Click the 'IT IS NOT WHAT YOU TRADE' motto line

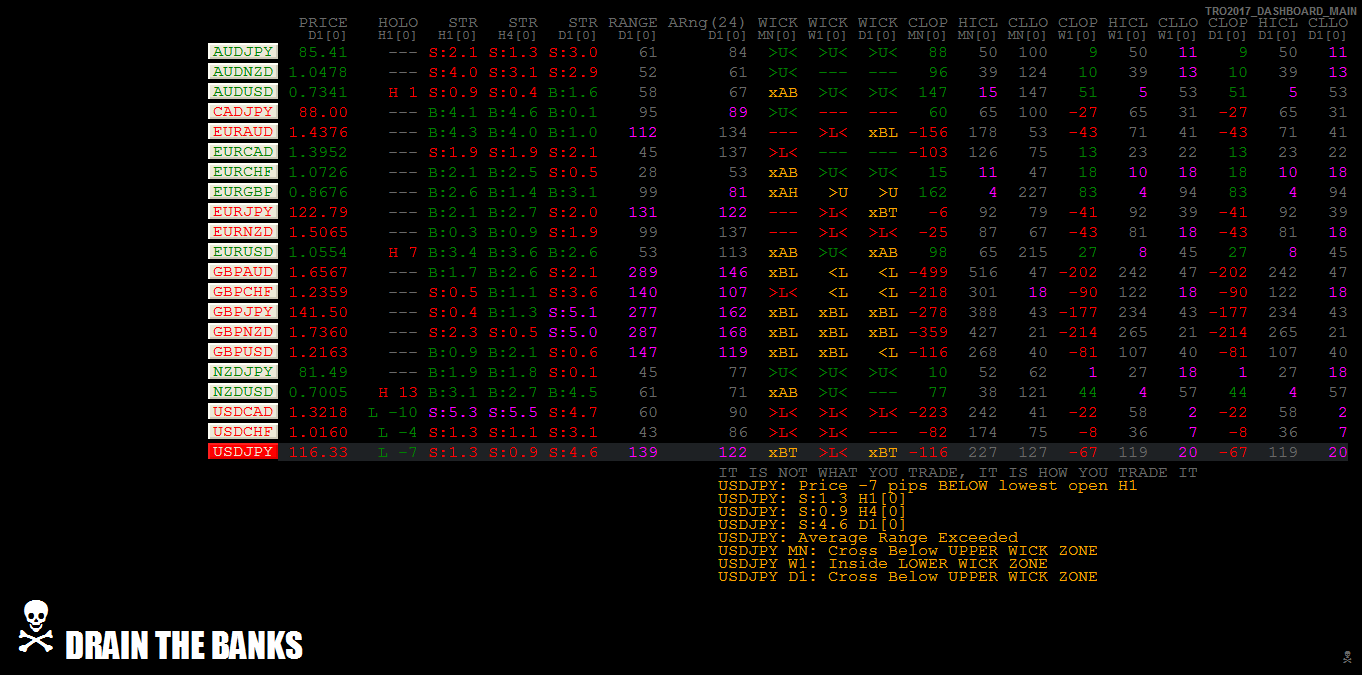[958, 472]
